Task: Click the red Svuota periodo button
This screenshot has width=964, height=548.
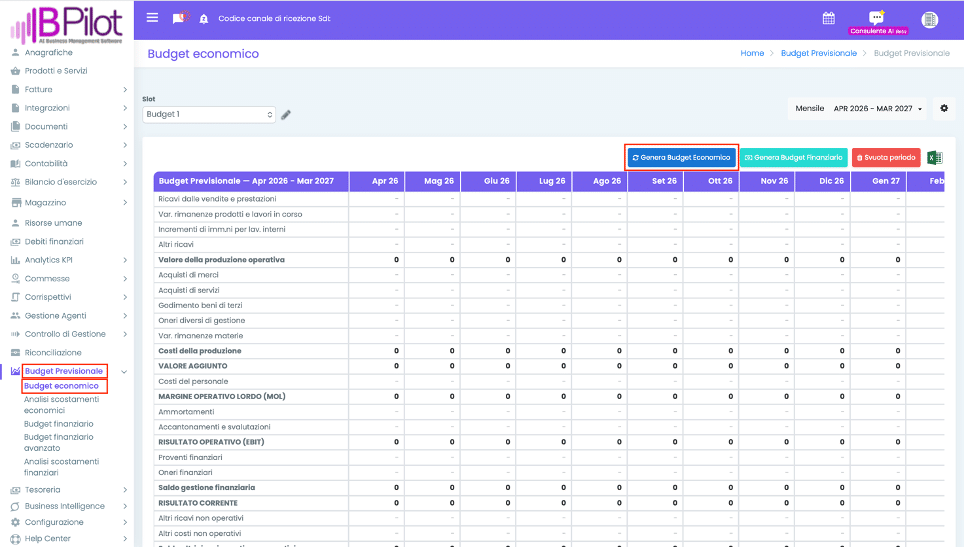Action: pos(886,158)
